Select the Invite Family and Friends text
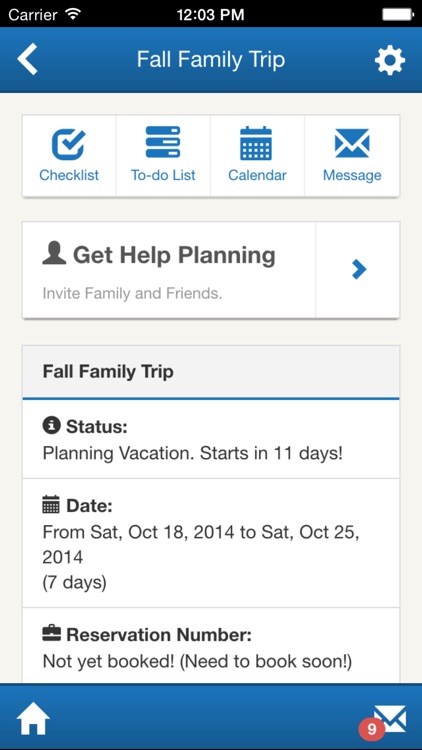 [133, 293]
